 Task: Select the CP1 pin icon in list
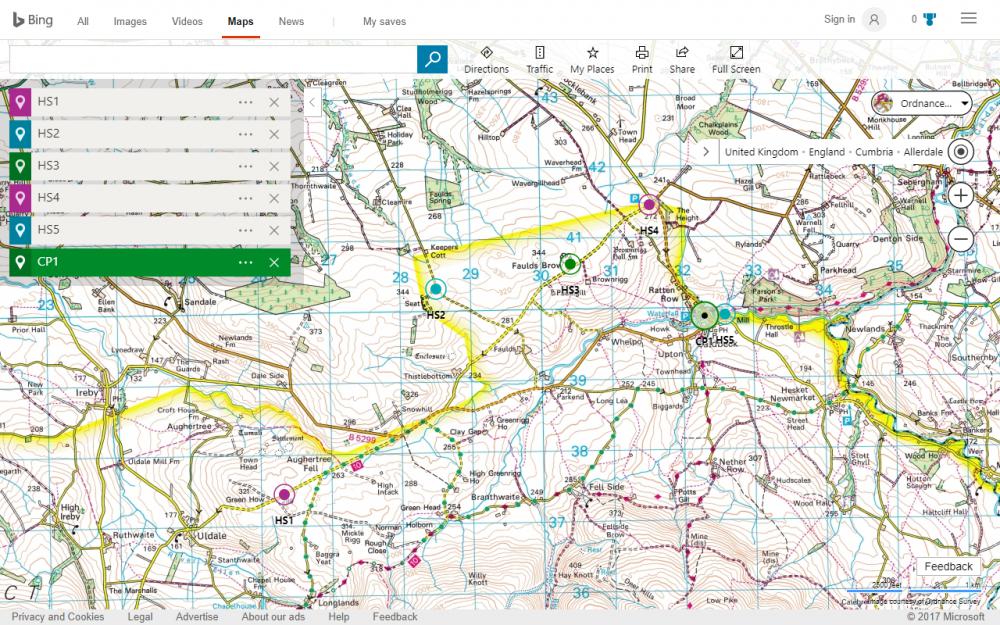coord(20,262)
